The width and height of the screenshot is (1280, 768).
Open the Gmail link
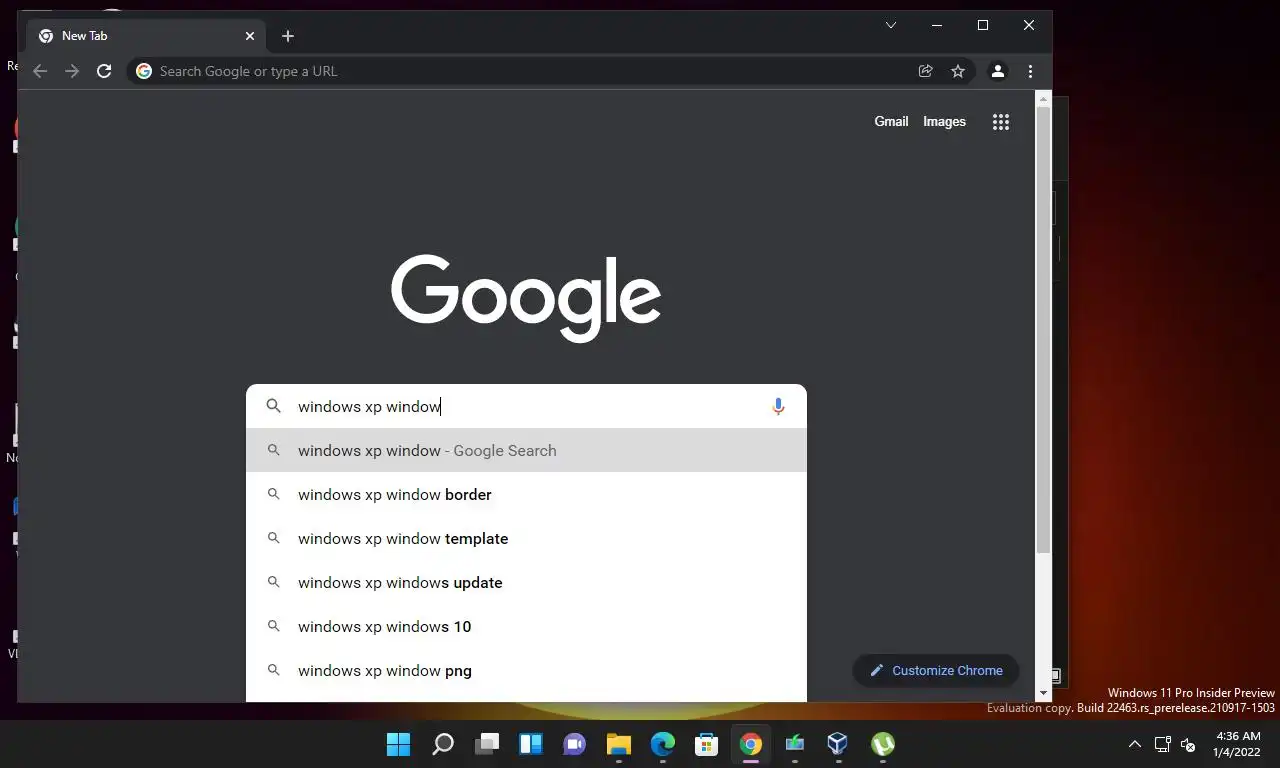tap(891, 121)
